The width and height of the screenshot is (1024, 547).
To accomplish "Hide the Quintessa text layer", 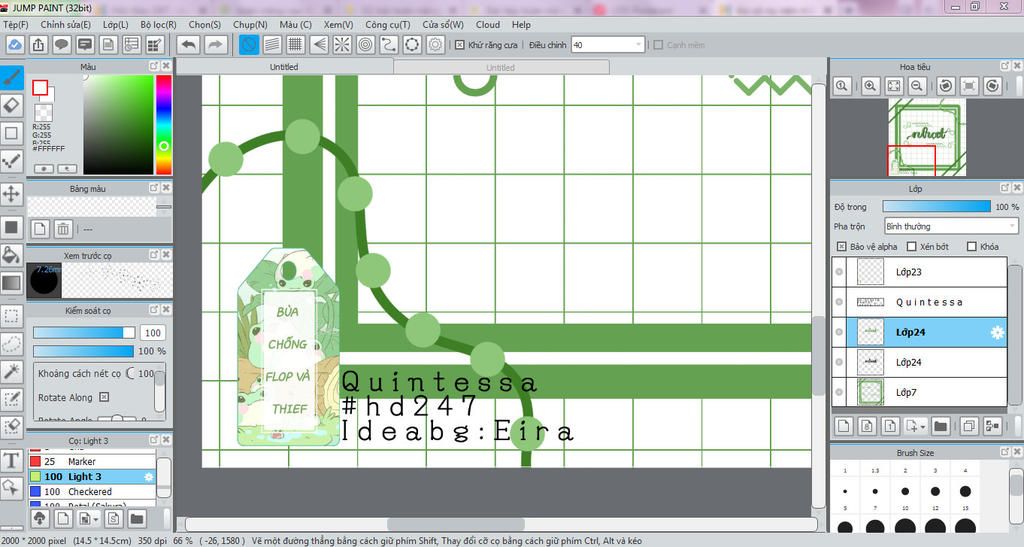I will point(839,302).
